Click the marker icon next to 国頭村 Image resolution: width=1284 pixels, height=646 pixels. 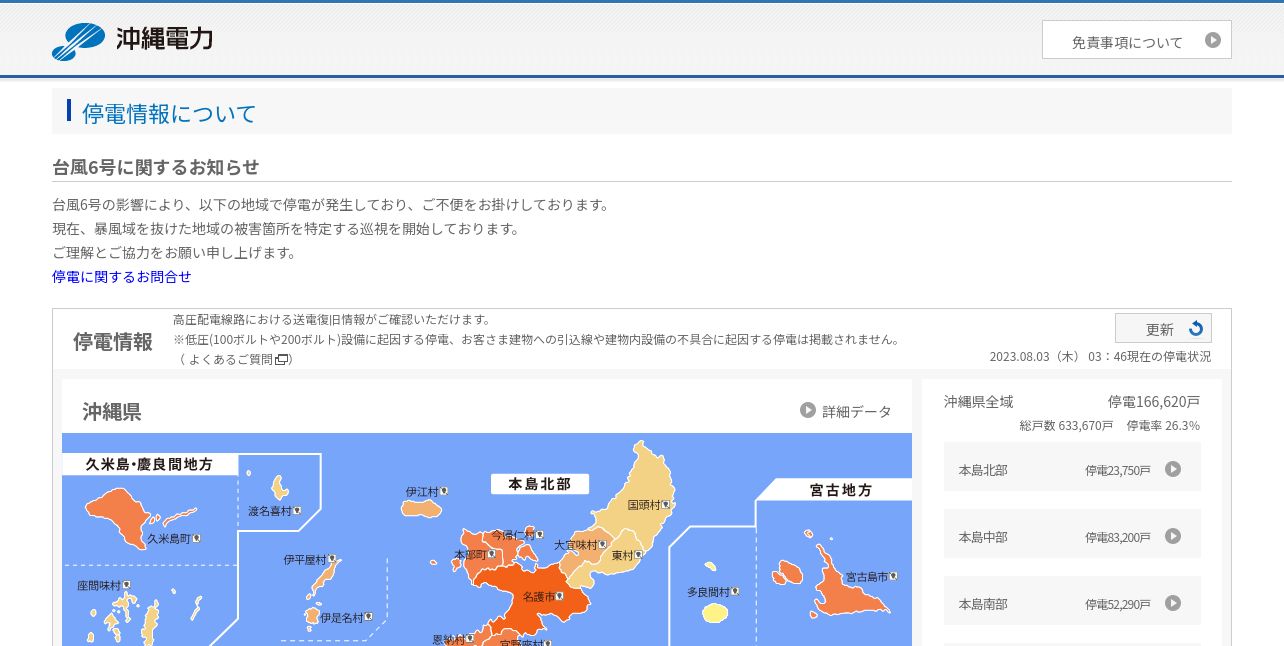pos(666,505)
